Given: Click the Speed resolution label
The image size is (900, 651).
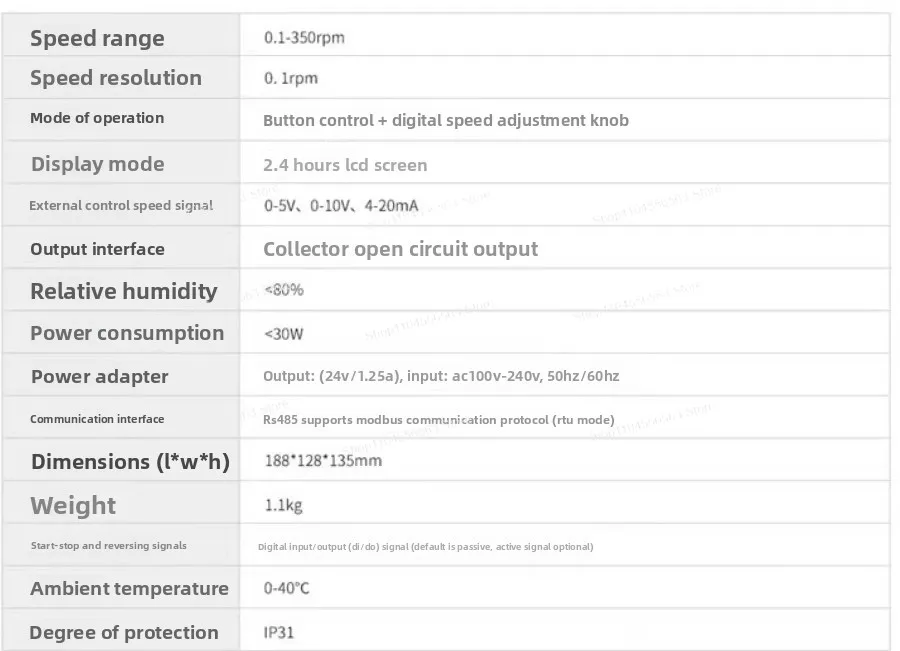Looking at the screenshot, I should pyautogui.click(x=116, y=78).
